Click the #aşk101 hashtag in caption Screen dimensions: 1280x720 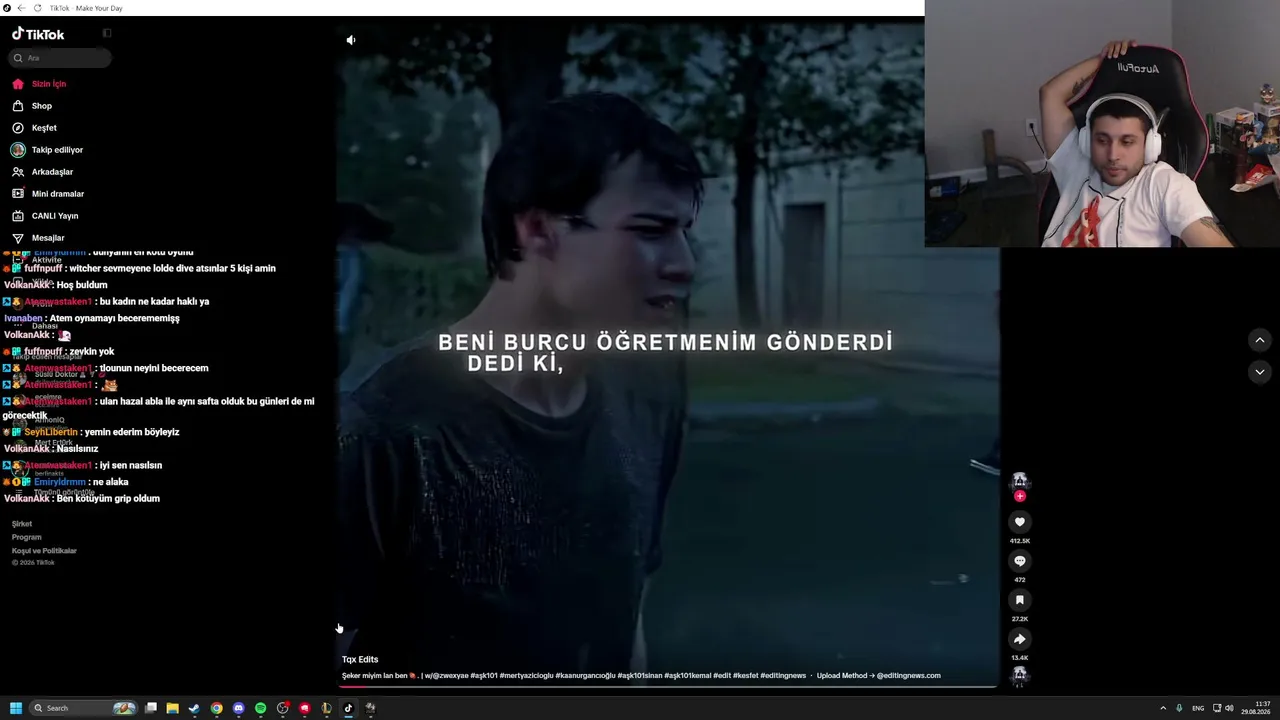[484, 676]
